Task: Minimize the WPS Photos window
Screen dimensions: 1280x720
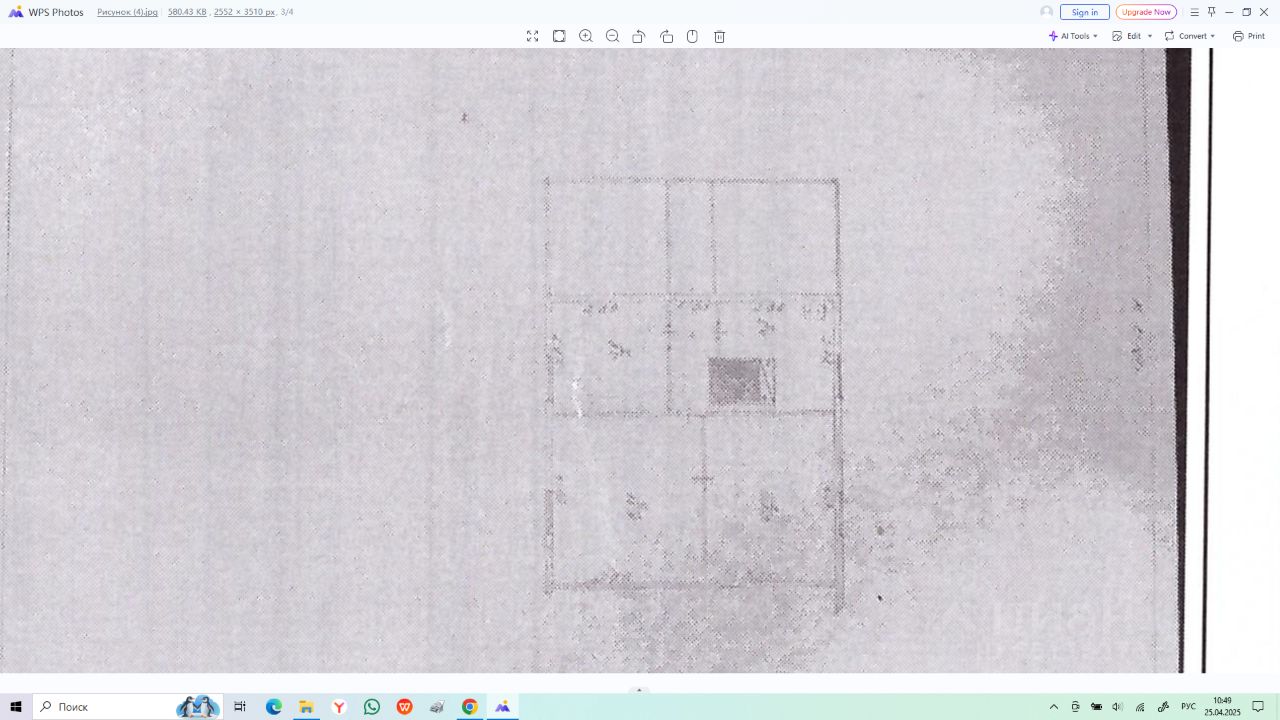Action: pos(1229,12)
